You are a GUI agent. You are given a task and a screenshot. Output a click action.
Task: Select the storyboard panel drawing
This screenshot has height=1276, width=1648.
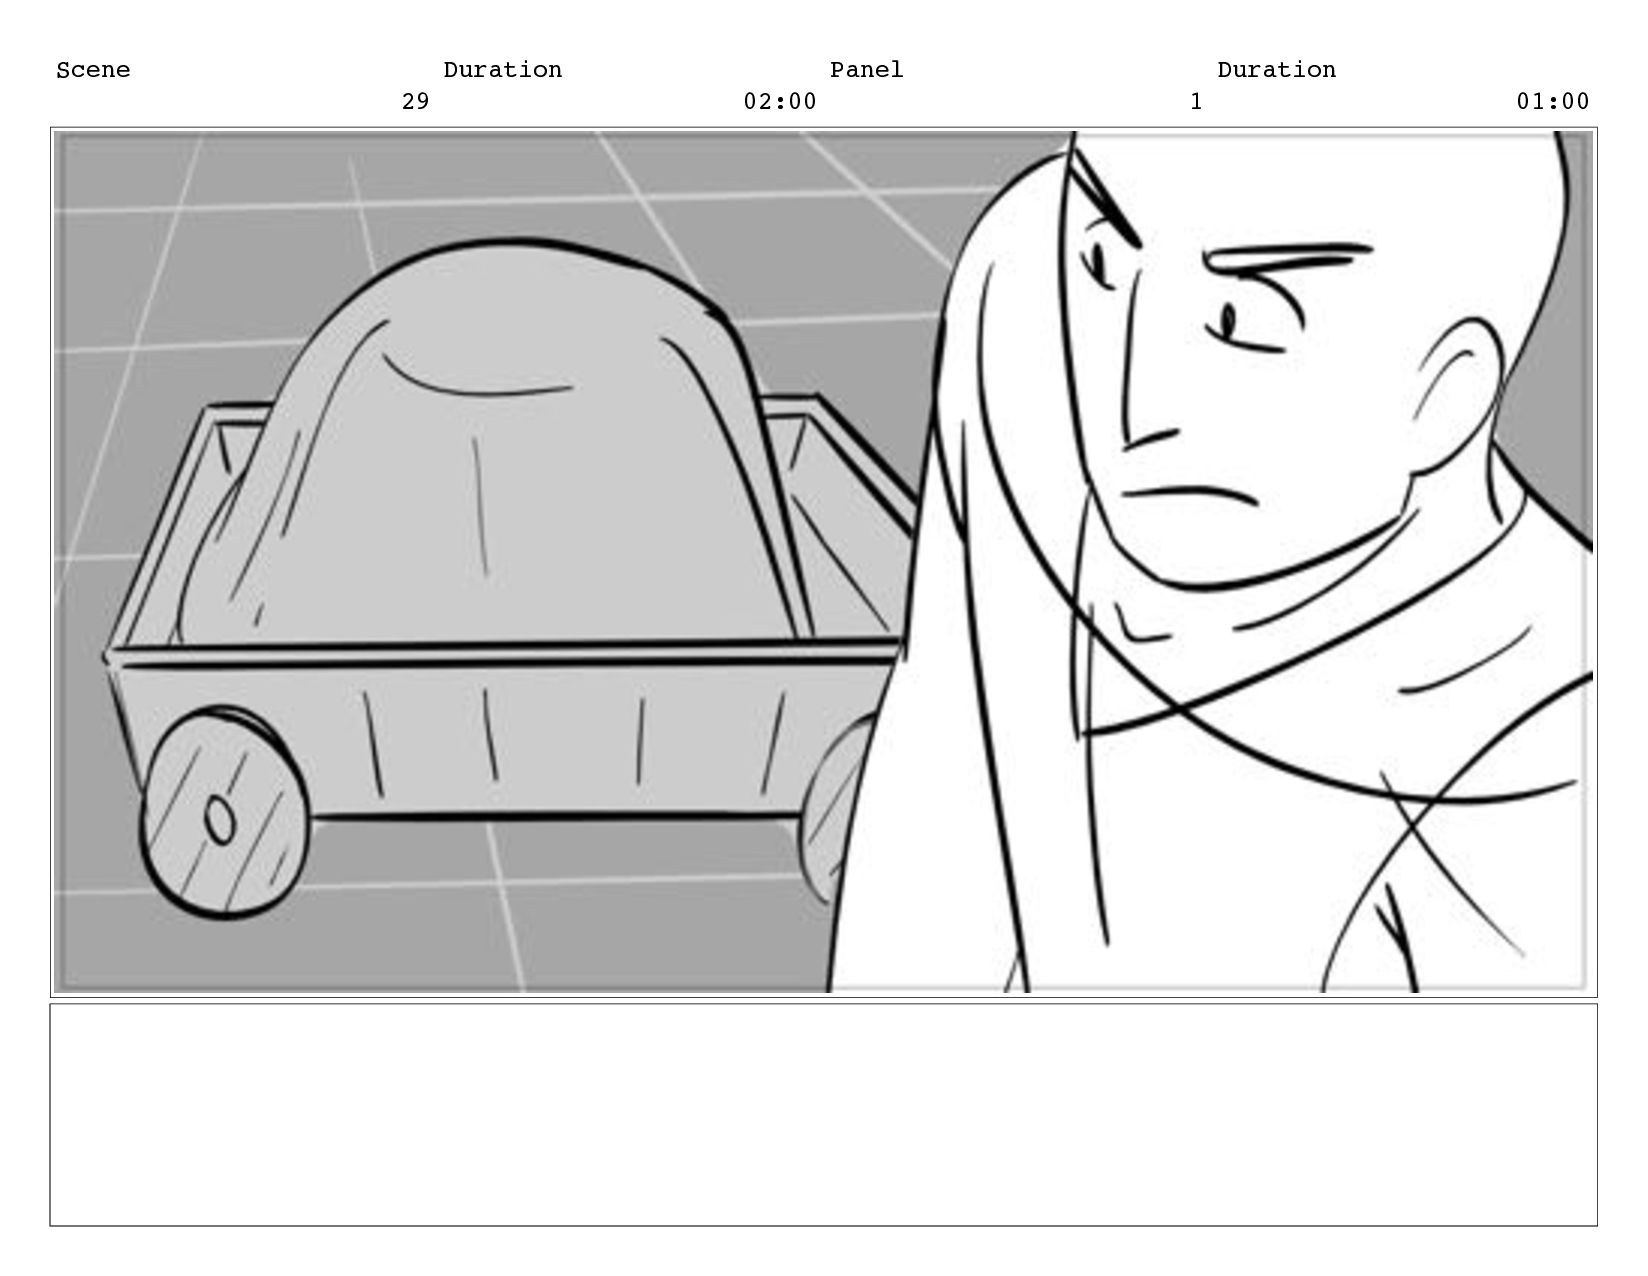(824, 562)
